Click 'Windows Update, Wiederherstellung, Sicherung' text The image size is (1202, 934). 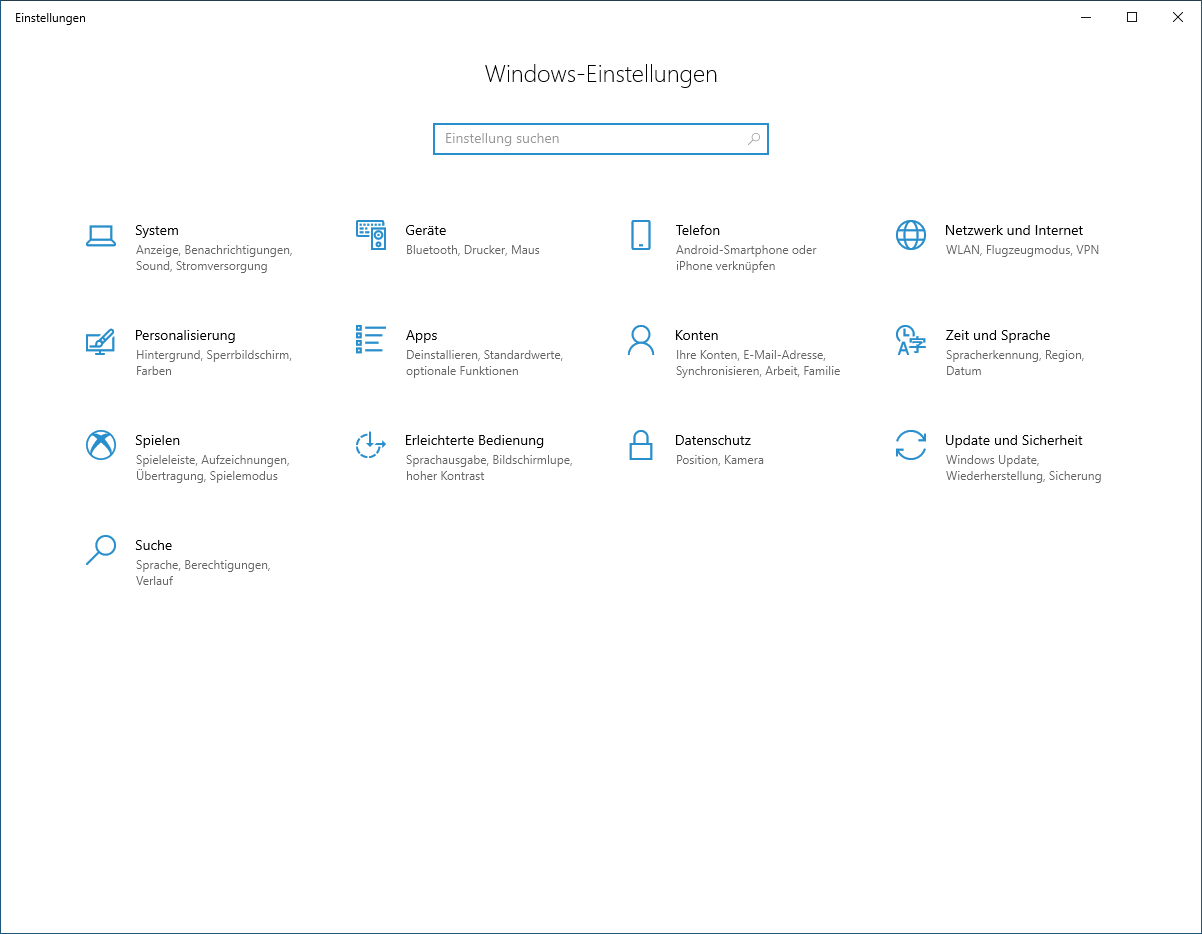[x=1024, y=468]
